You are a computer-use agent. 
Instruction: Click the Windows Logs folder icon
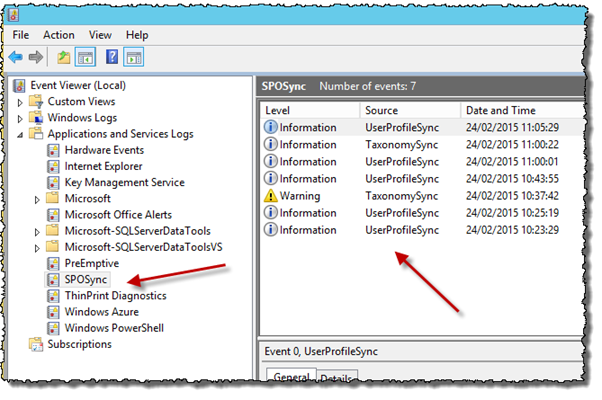tap(36, 118)
